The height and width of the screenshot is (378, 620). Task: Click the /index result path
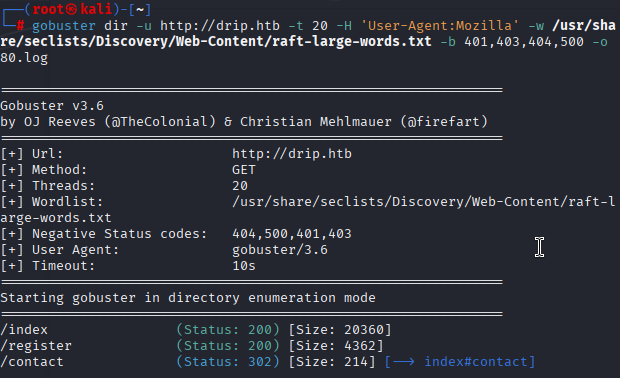point(24,330)
